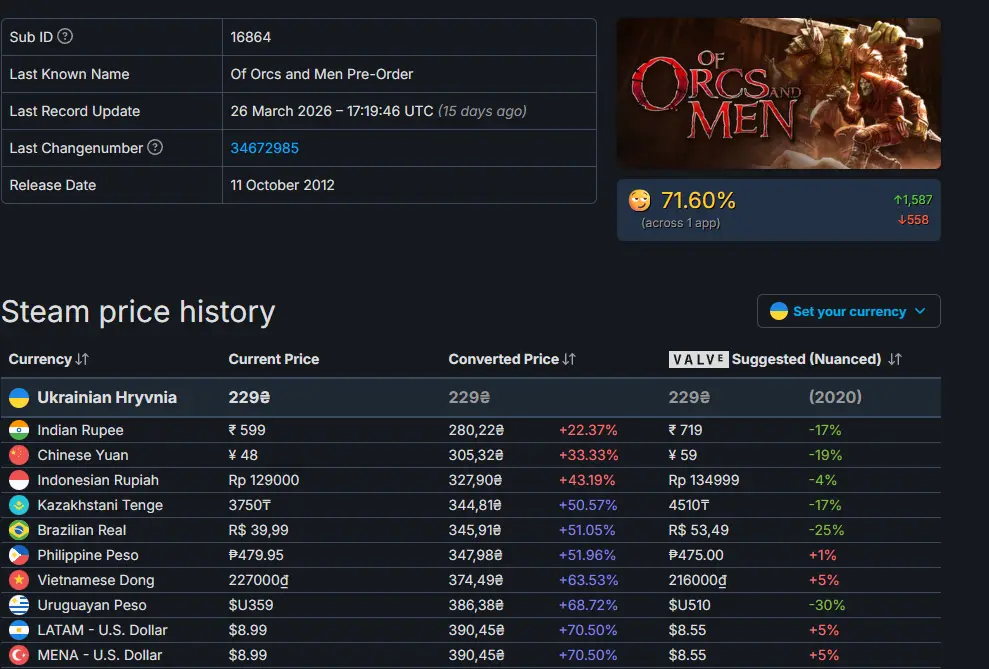989x669 pixels.
Task: Click the Vietnamese Dong flag icon
Action: pos(19,580)
